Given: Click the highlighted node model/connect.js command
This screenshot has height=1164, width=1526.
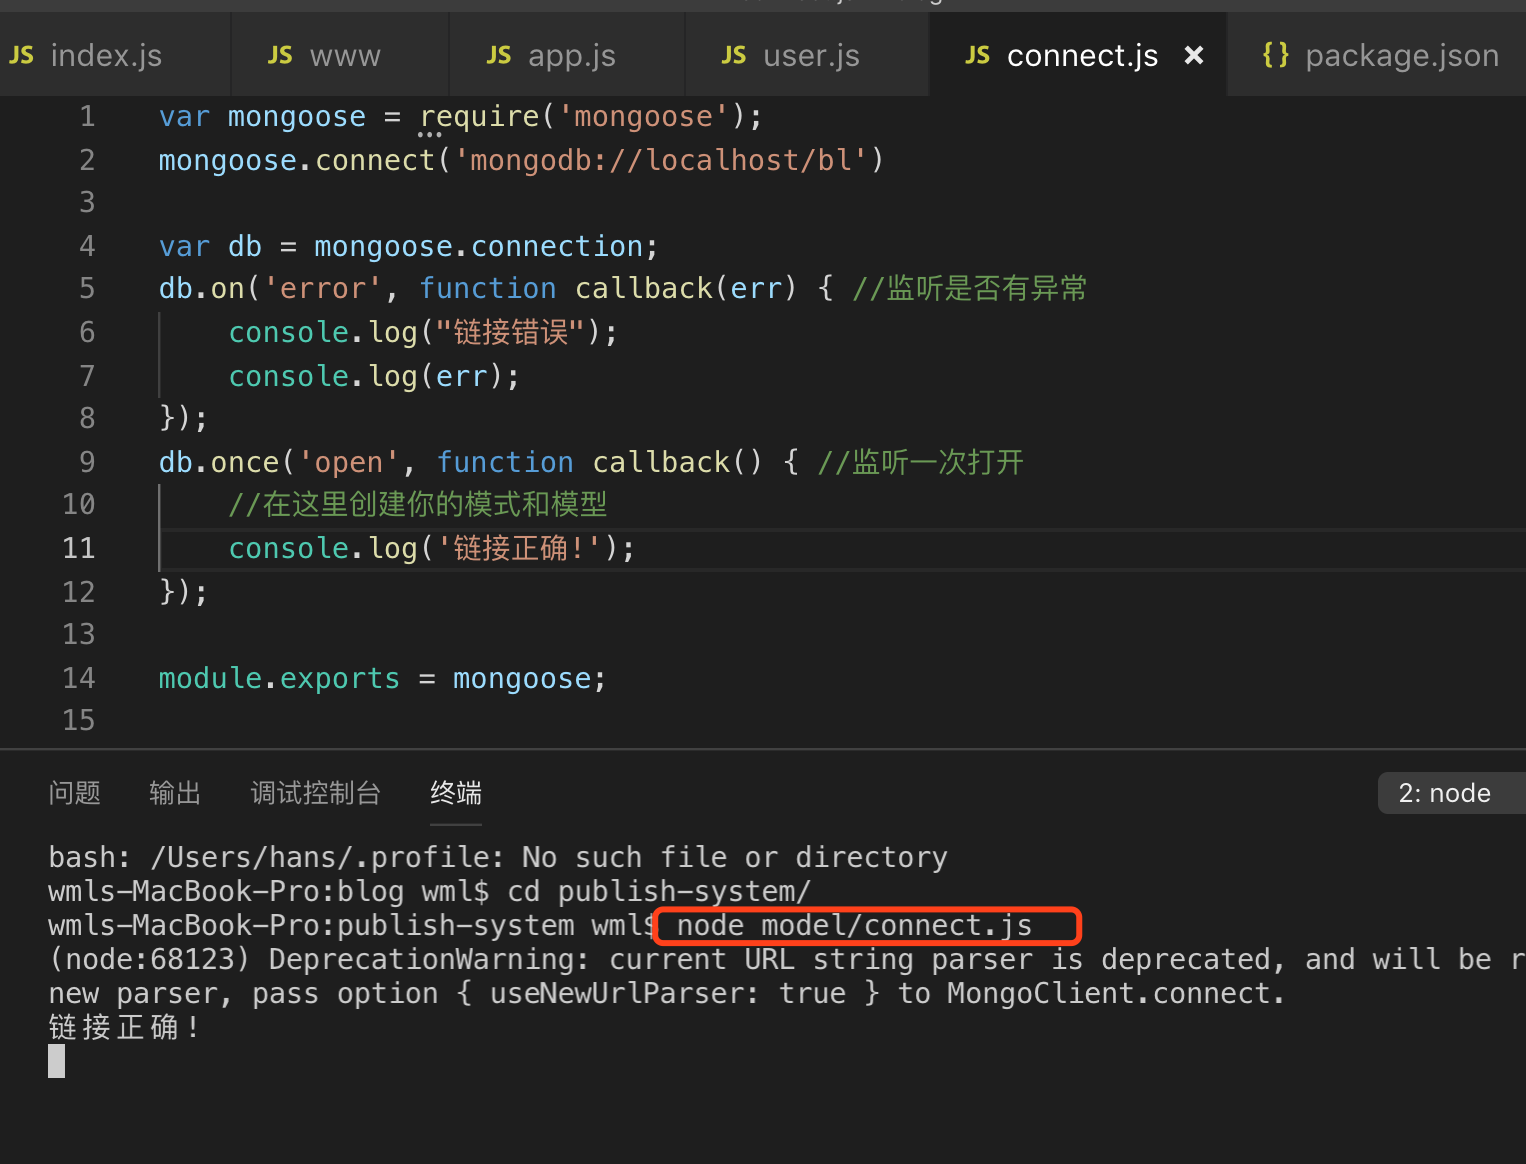Looking at the screenshot, I should click(854, 926).
